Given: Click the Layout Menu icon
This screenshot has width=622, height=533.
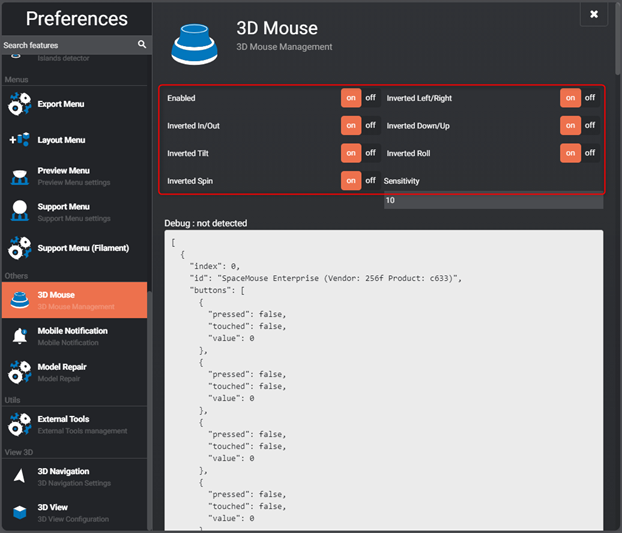Looking at the screenshot, I should click(19, 141).
